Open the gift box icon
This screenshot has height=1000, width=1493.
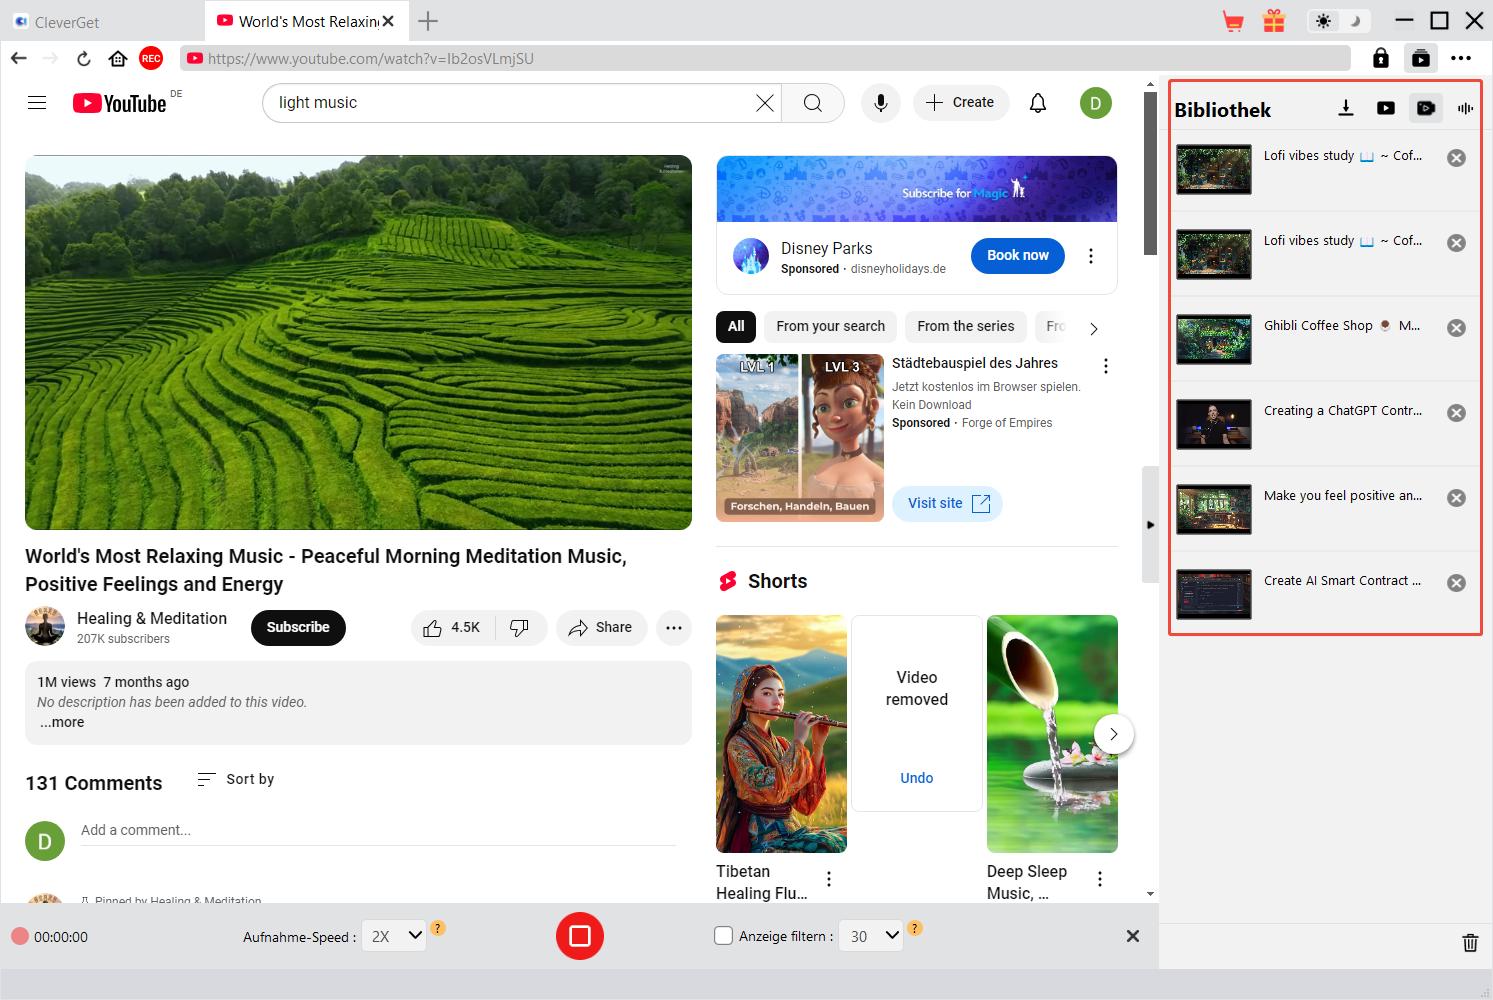coord(1273,21)
